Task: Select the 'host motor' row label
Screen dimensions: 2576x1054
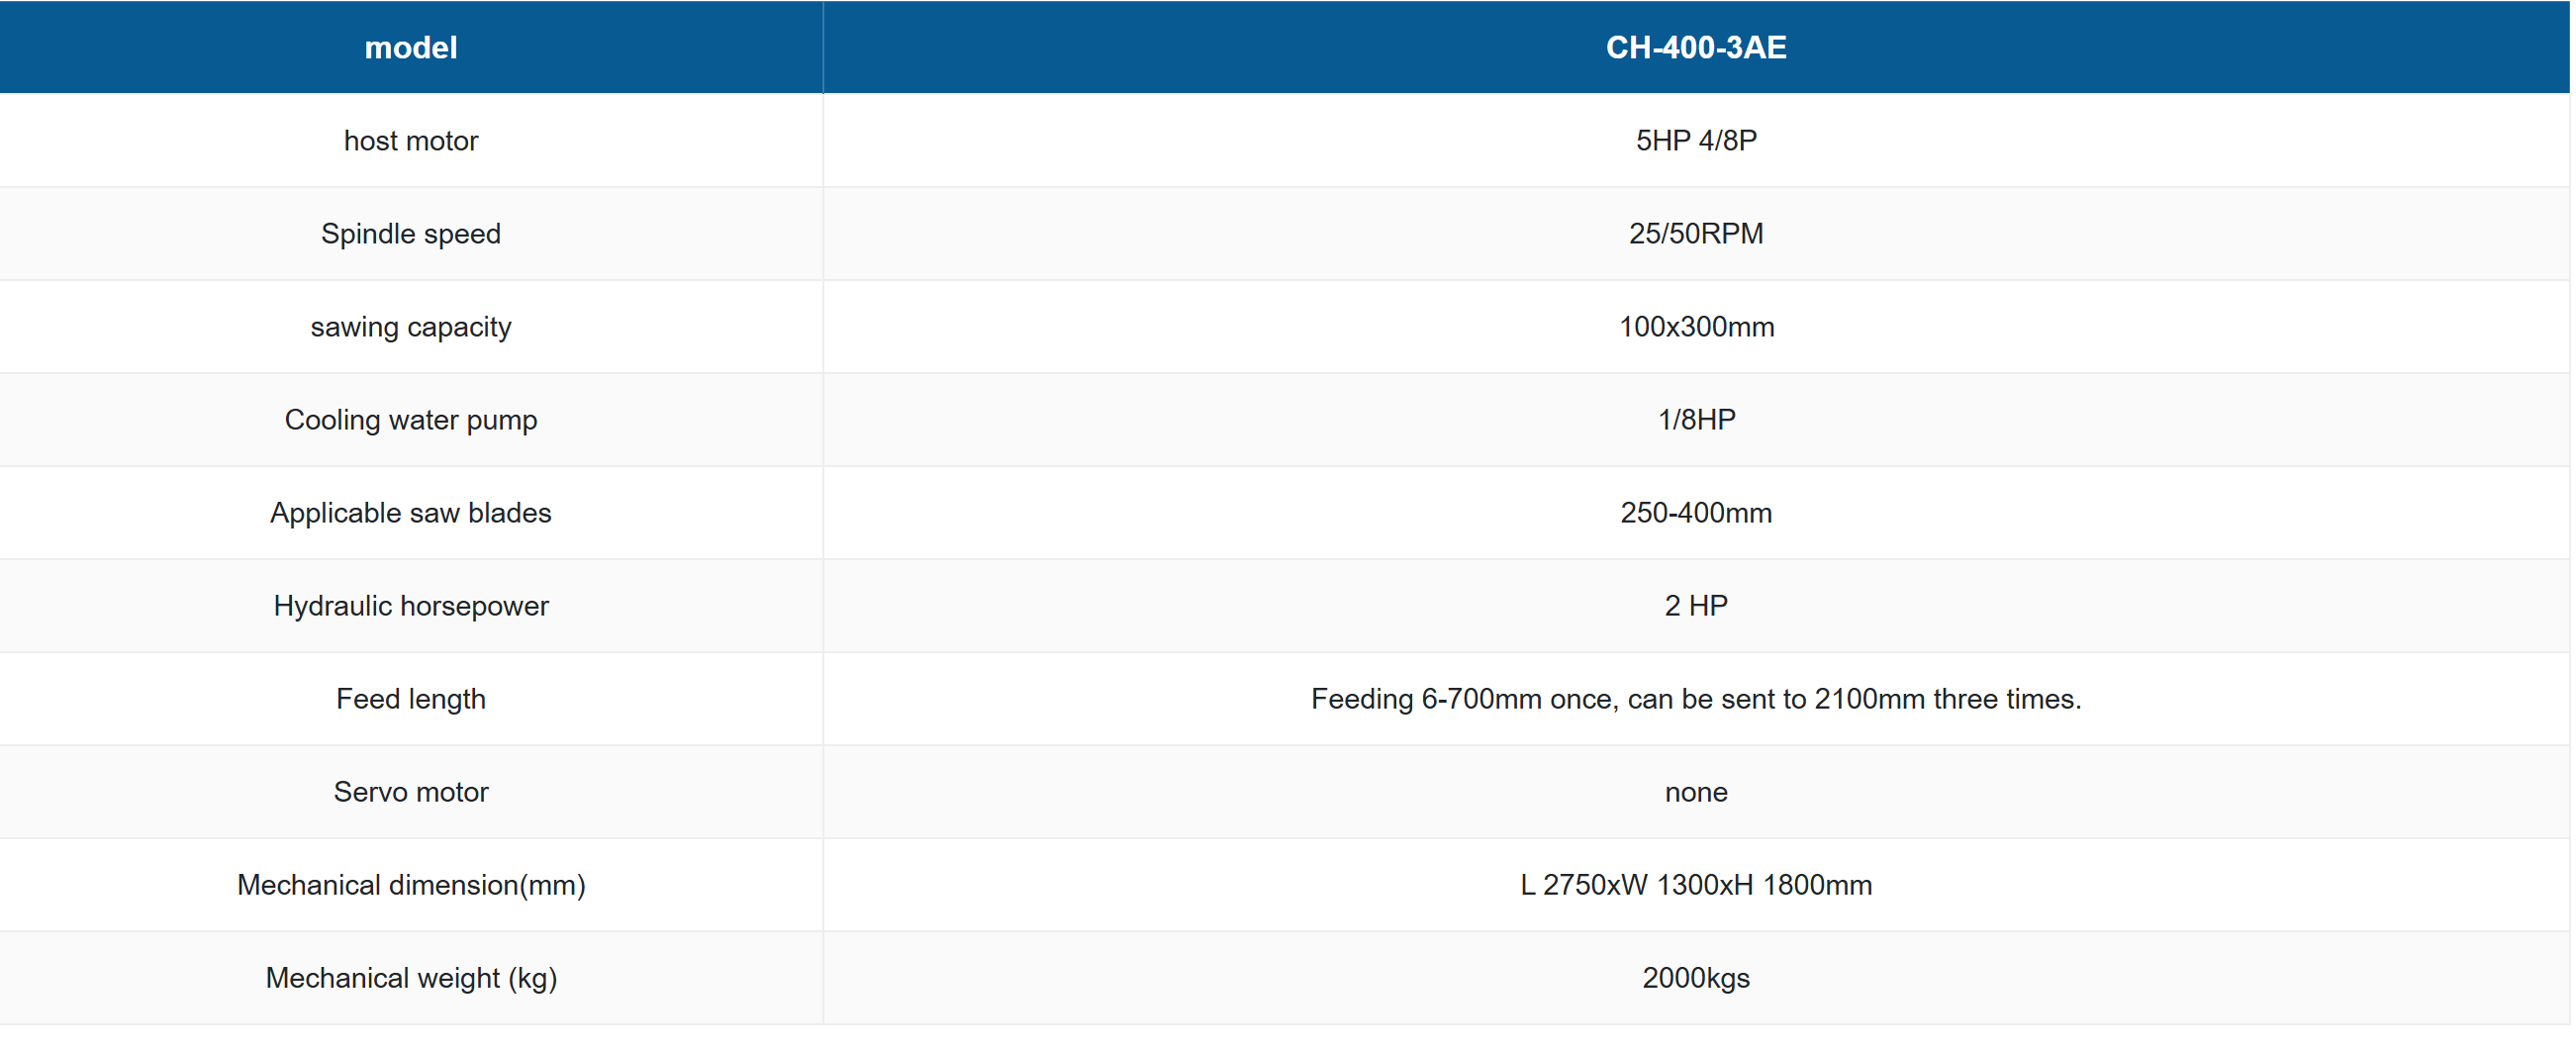Action: tap(410, 140)
